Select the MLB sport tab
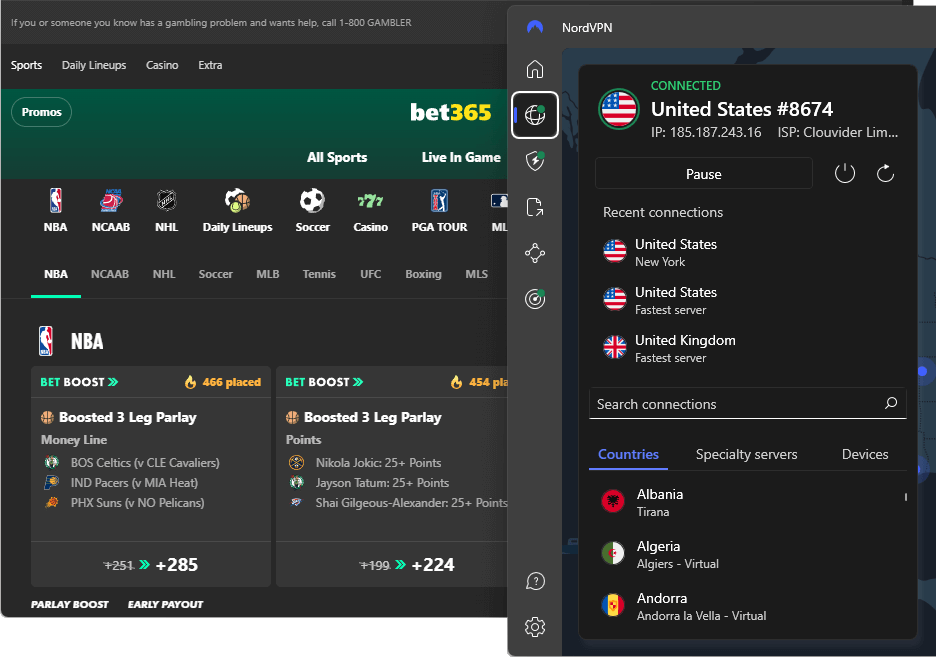The height and width of the screenshot is (658, 936). 267,274
